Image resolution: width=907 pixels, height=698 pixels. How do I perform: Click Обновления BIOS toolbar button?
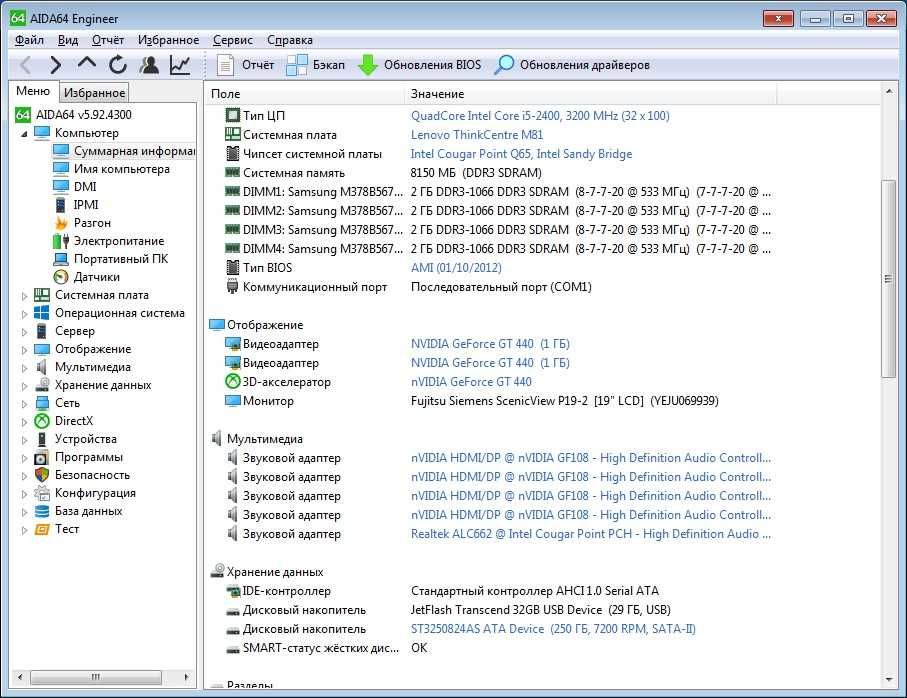click(419, 65)
